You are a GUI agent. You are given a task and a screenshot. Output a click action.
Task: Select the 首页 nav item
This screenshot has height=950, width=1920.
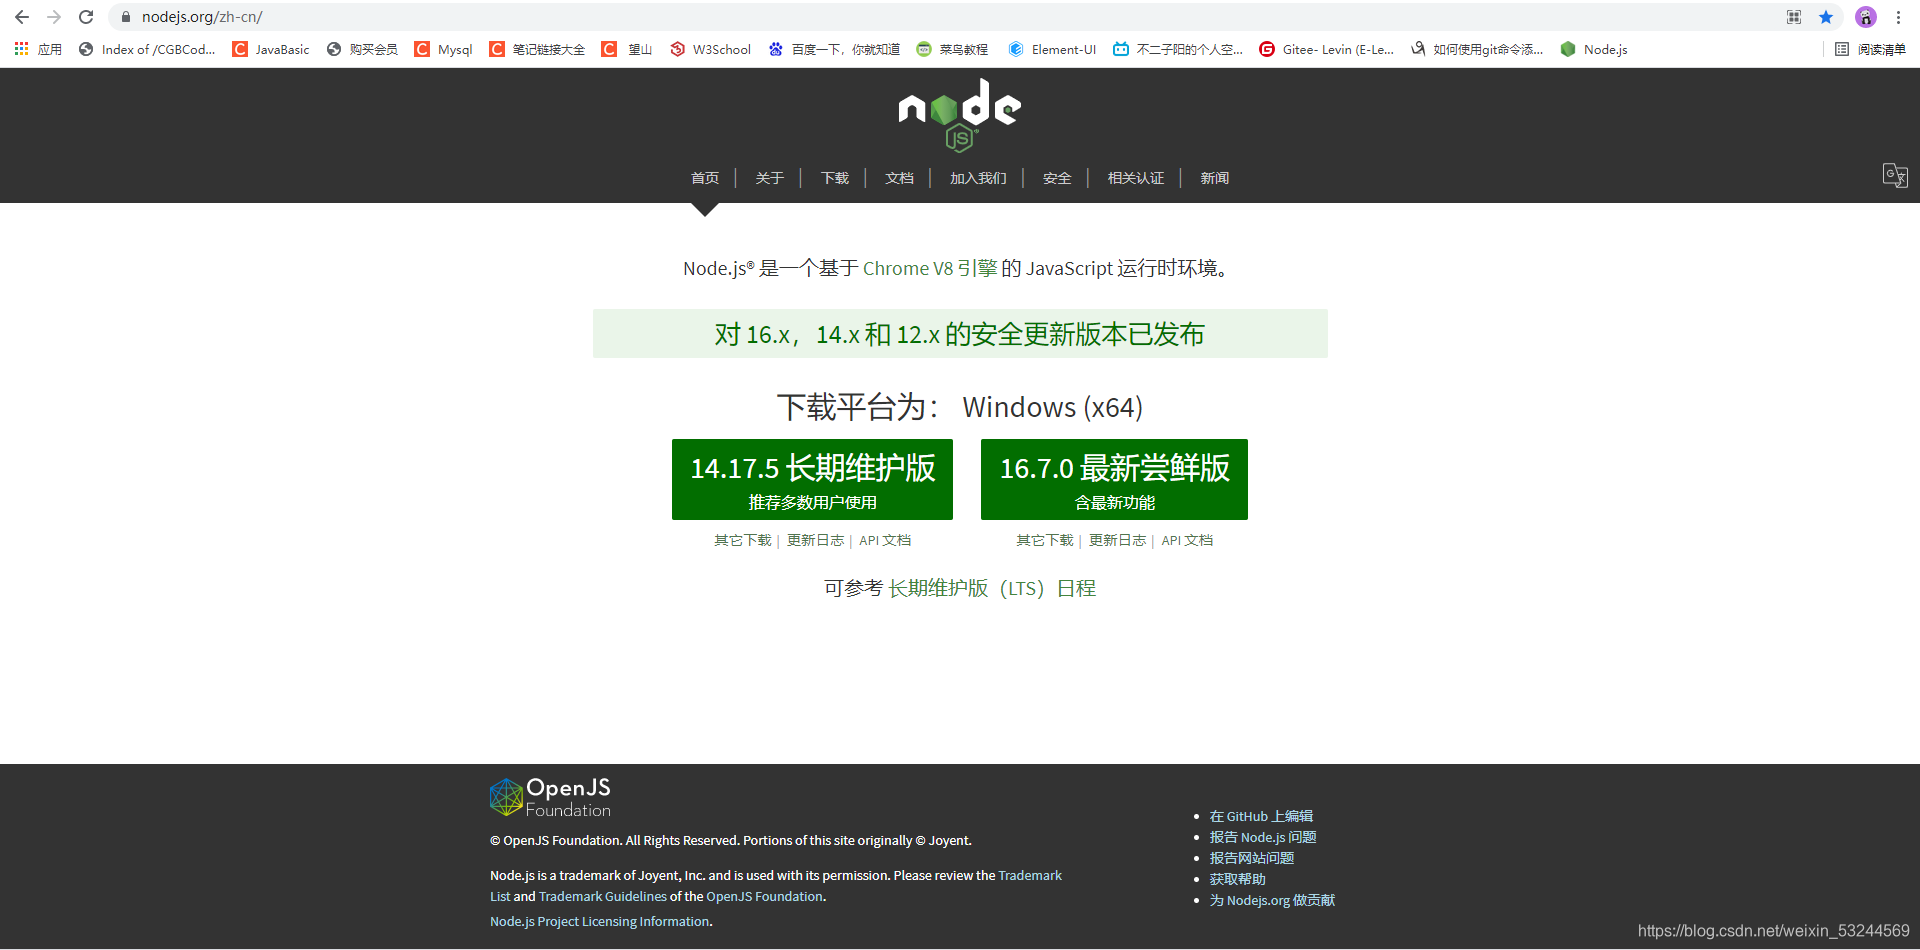[x=705, y=178]
